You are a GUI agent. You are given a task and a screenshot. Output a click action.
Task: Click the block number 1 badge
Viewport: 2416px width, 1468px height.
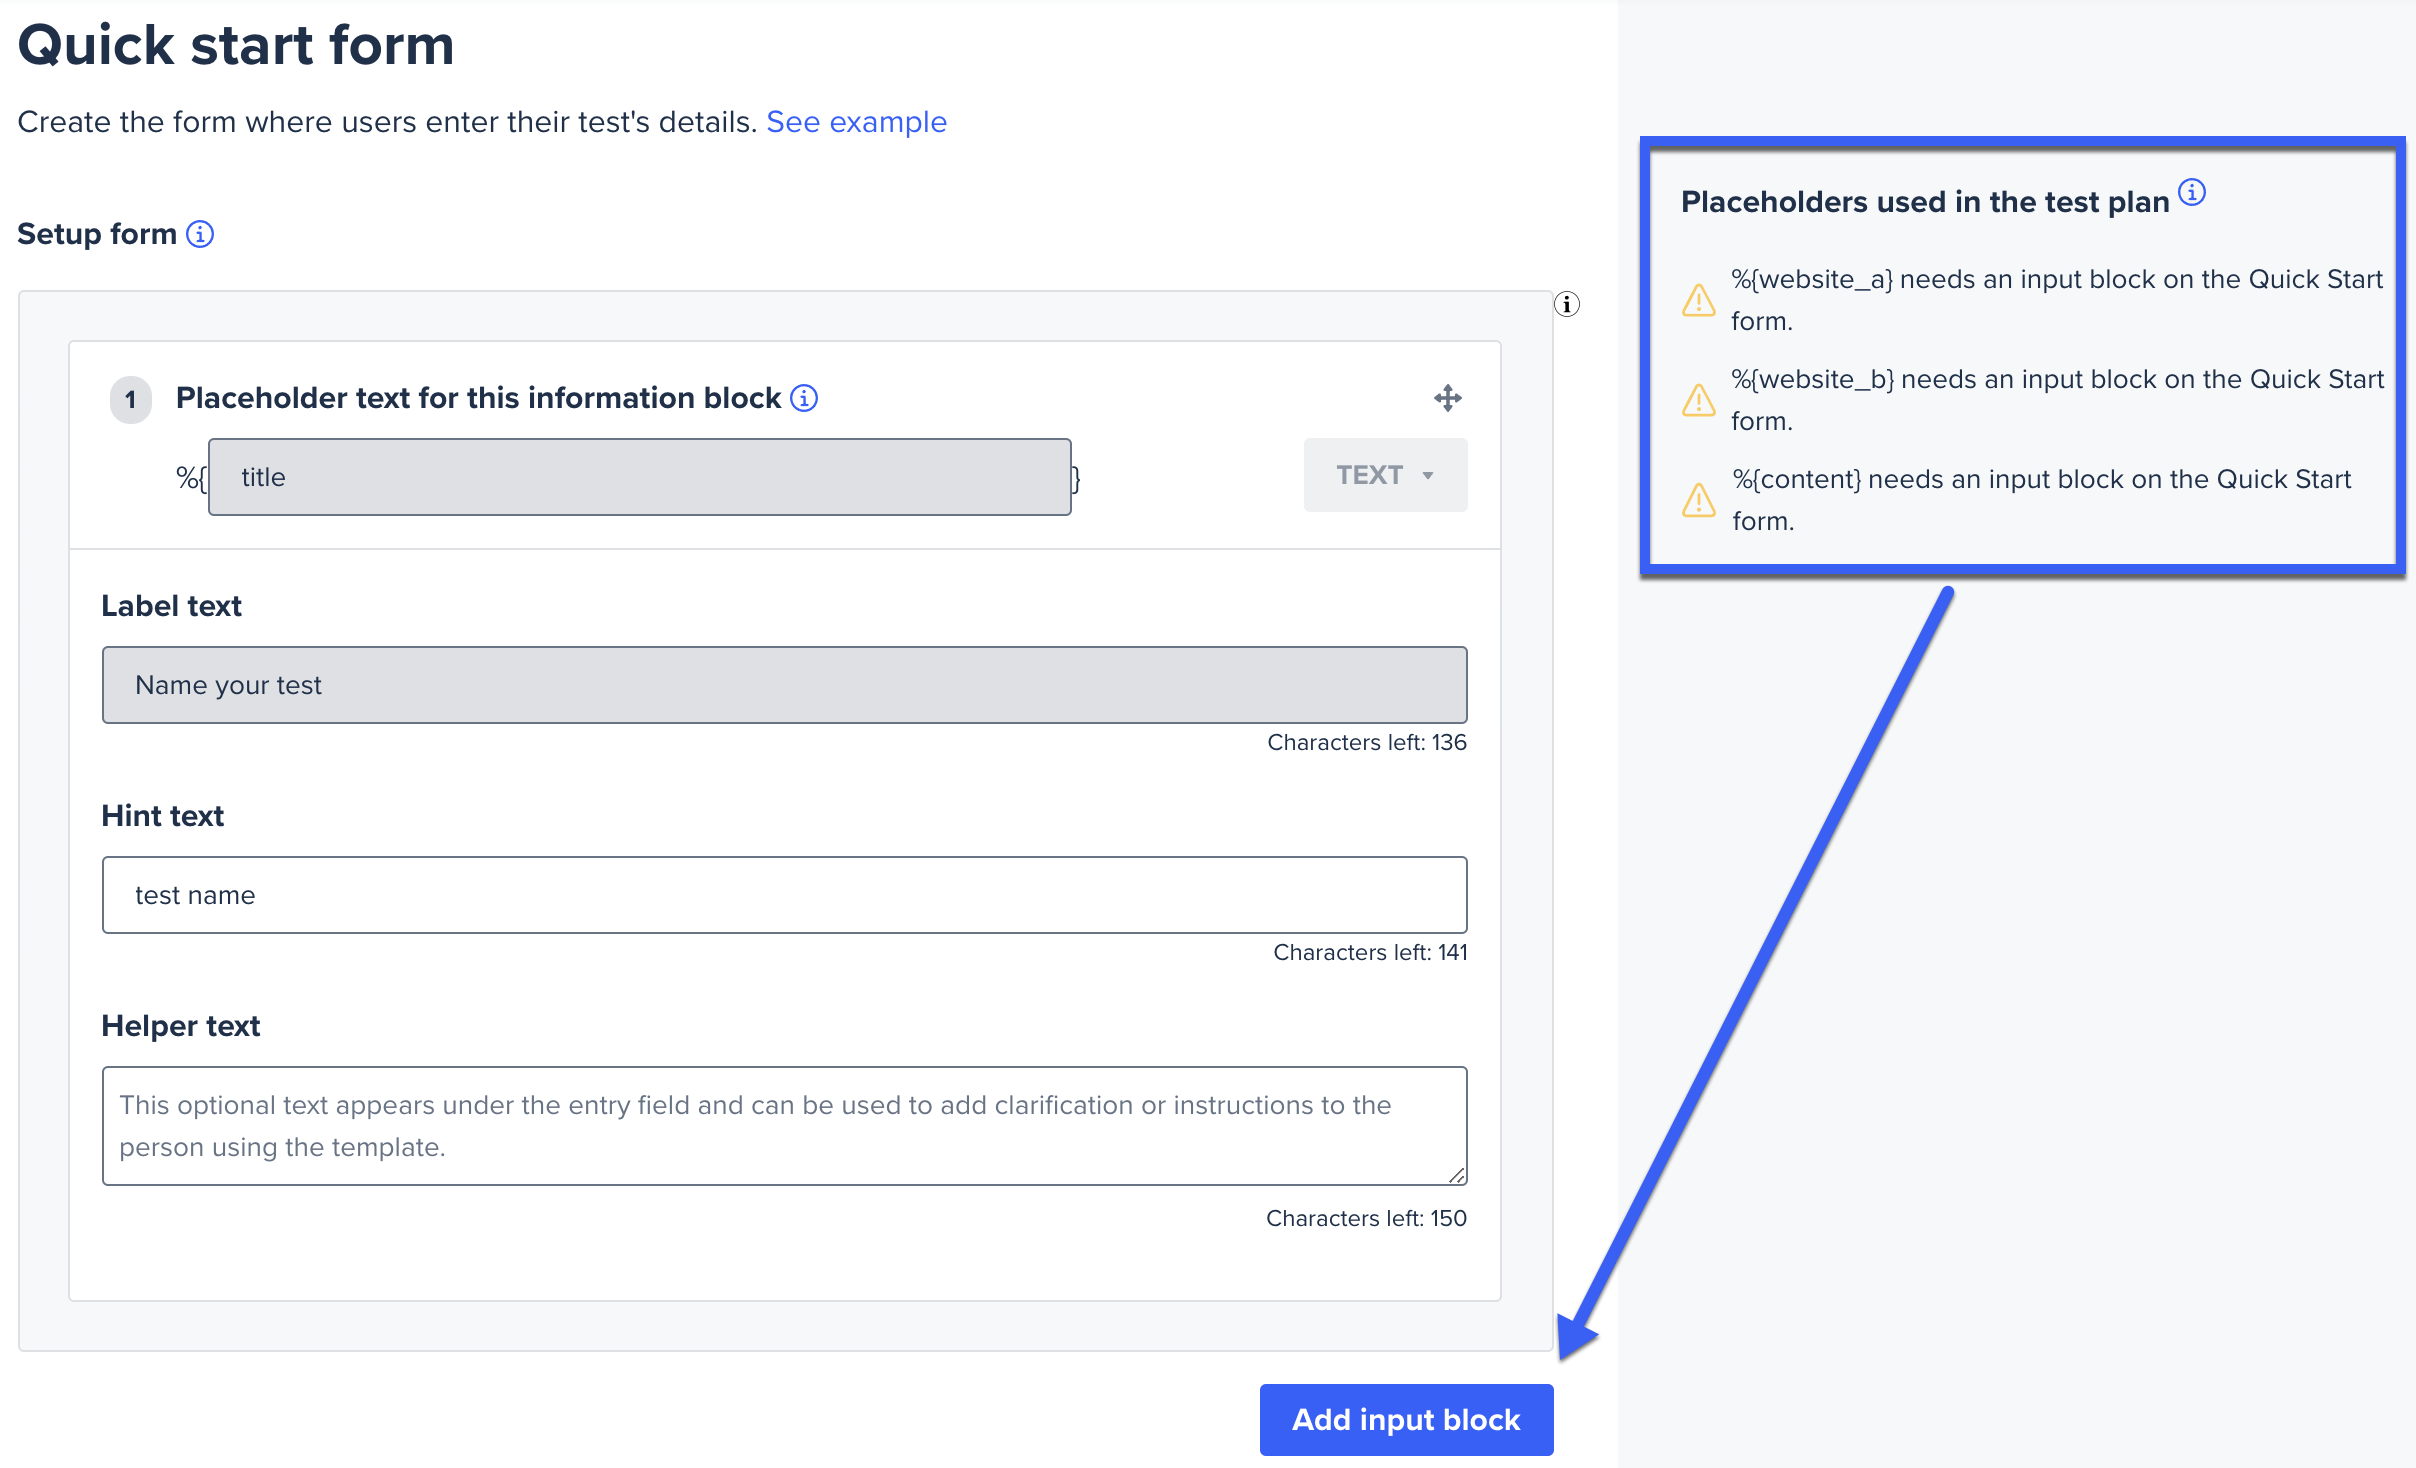pyautogui.click(x=131, y=399)
